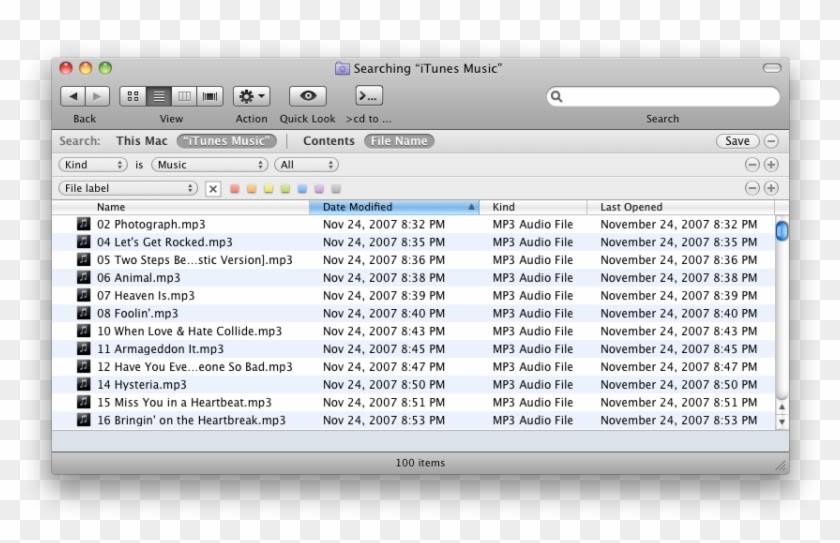The width and height of the screenshot is (840, 543).
Task: Click the folder icon in title bar
Action: 342,69
